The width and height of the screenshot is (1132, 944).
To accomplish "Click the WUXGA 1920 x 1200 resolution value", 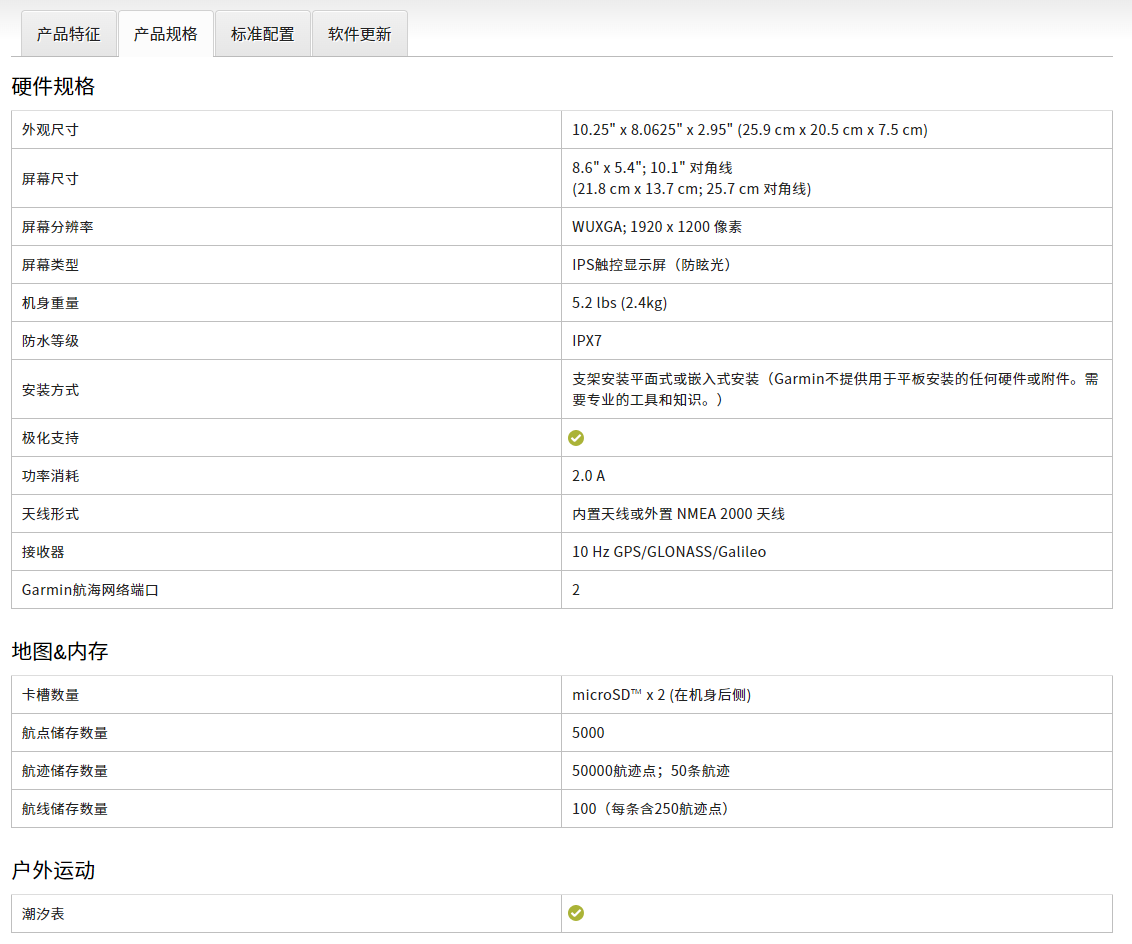I will (657, 227).
